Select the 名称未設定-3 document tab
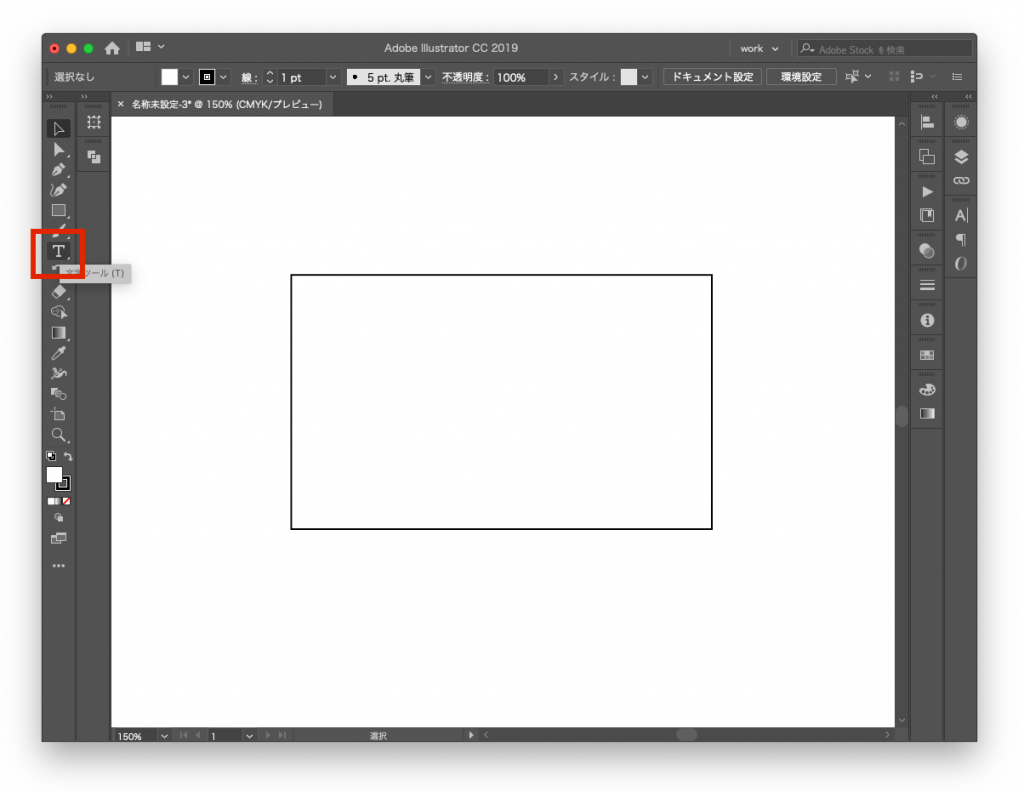Viewport: 1024px width, 792px height. coord(227,104)
